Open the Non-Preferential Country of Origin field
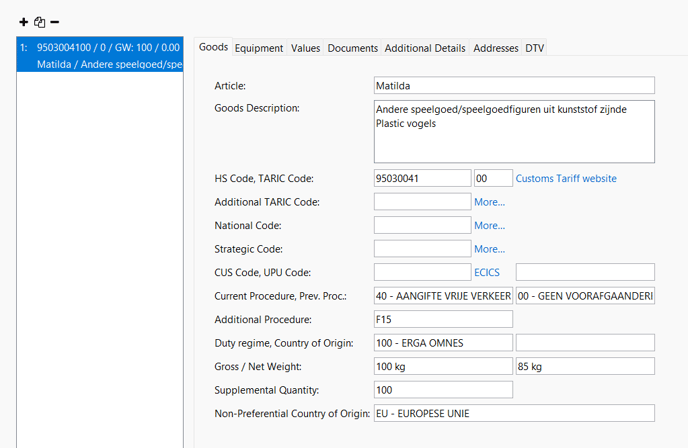The image size is (688, 448). click(x=514, y=413)
